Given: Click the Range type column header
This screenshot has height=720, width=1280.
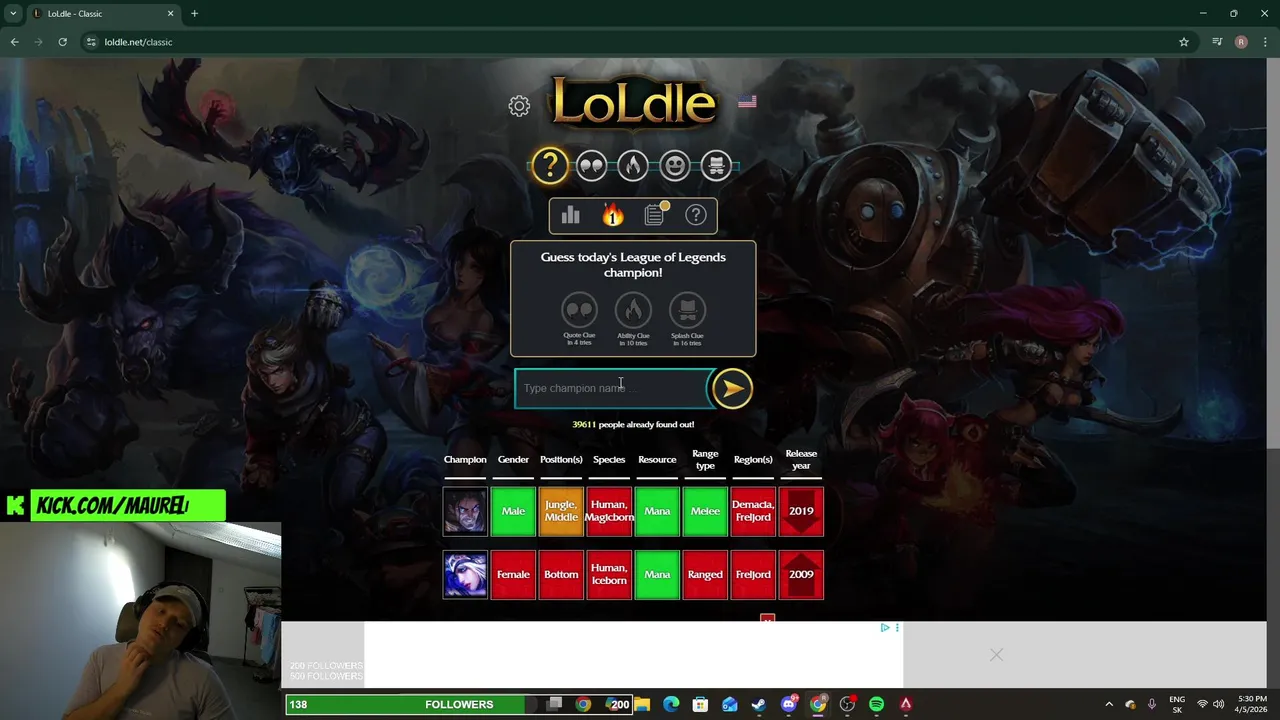Looking at the screenshot, I should tap(705, 460).
